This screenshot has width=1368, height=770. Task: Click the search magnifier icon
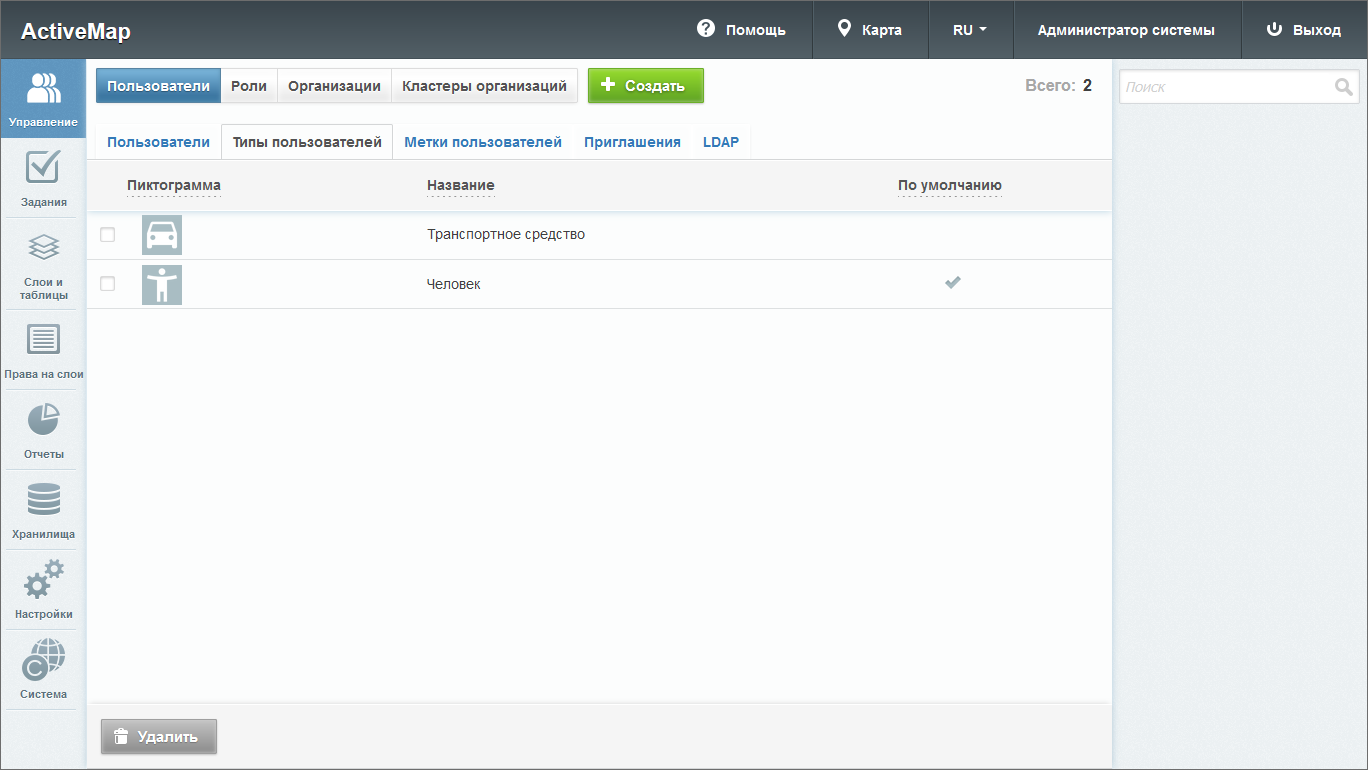pos(1343,87)
